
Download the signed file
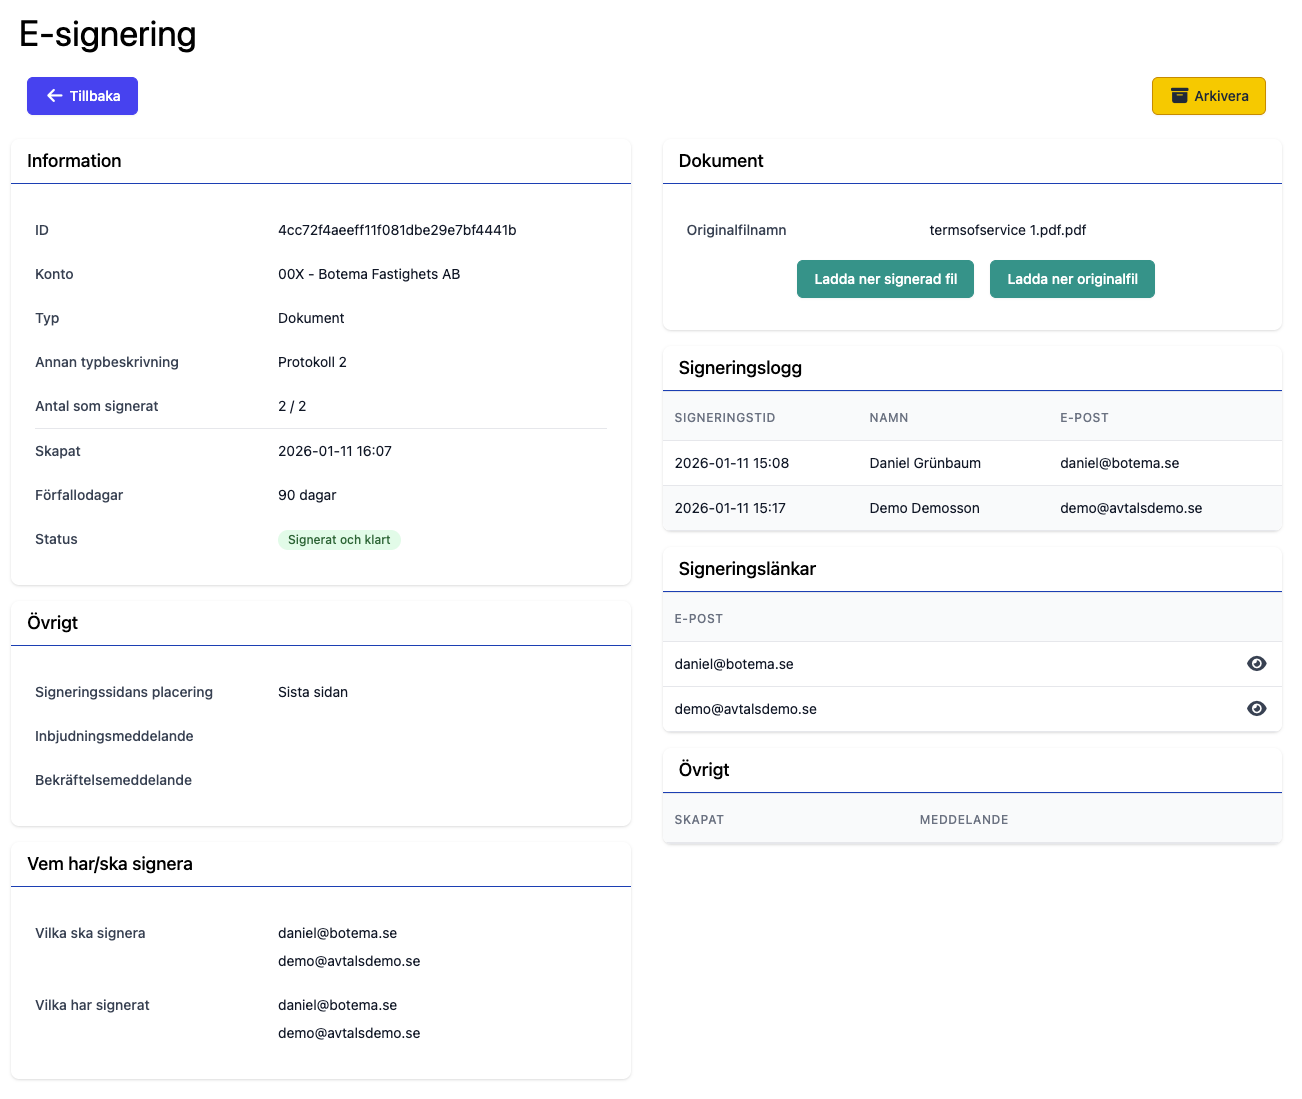click(885, 279)
